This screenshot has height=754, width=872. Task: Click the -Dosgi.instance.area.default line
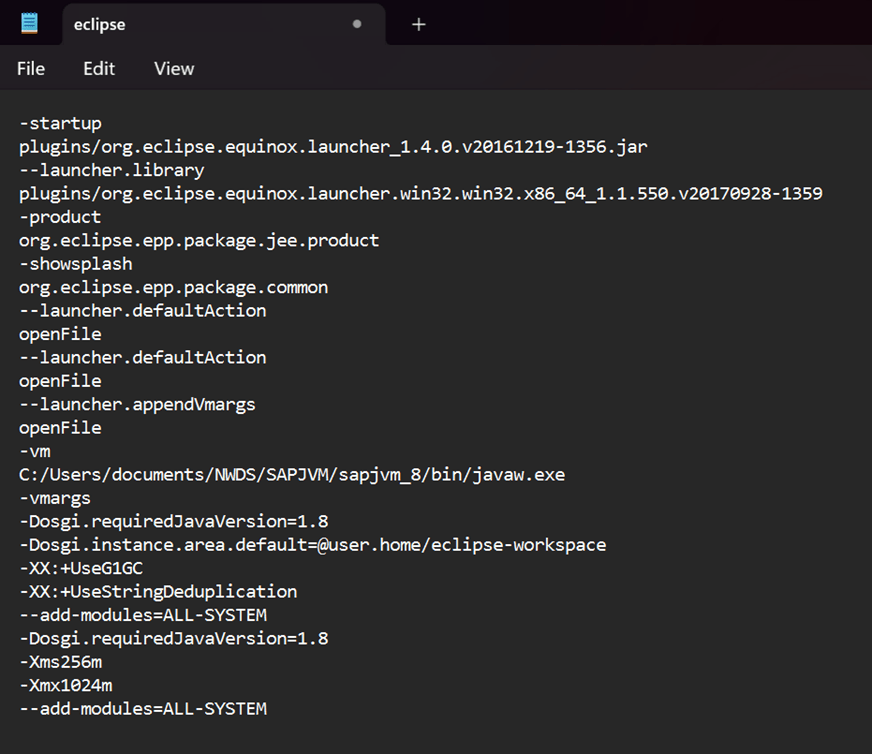[313, 545]
